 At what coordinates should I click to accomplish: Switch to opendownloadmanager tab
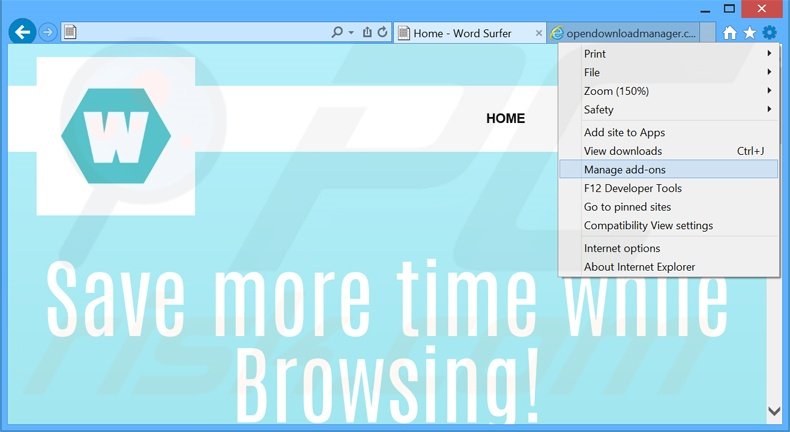[x=624, y=33]
